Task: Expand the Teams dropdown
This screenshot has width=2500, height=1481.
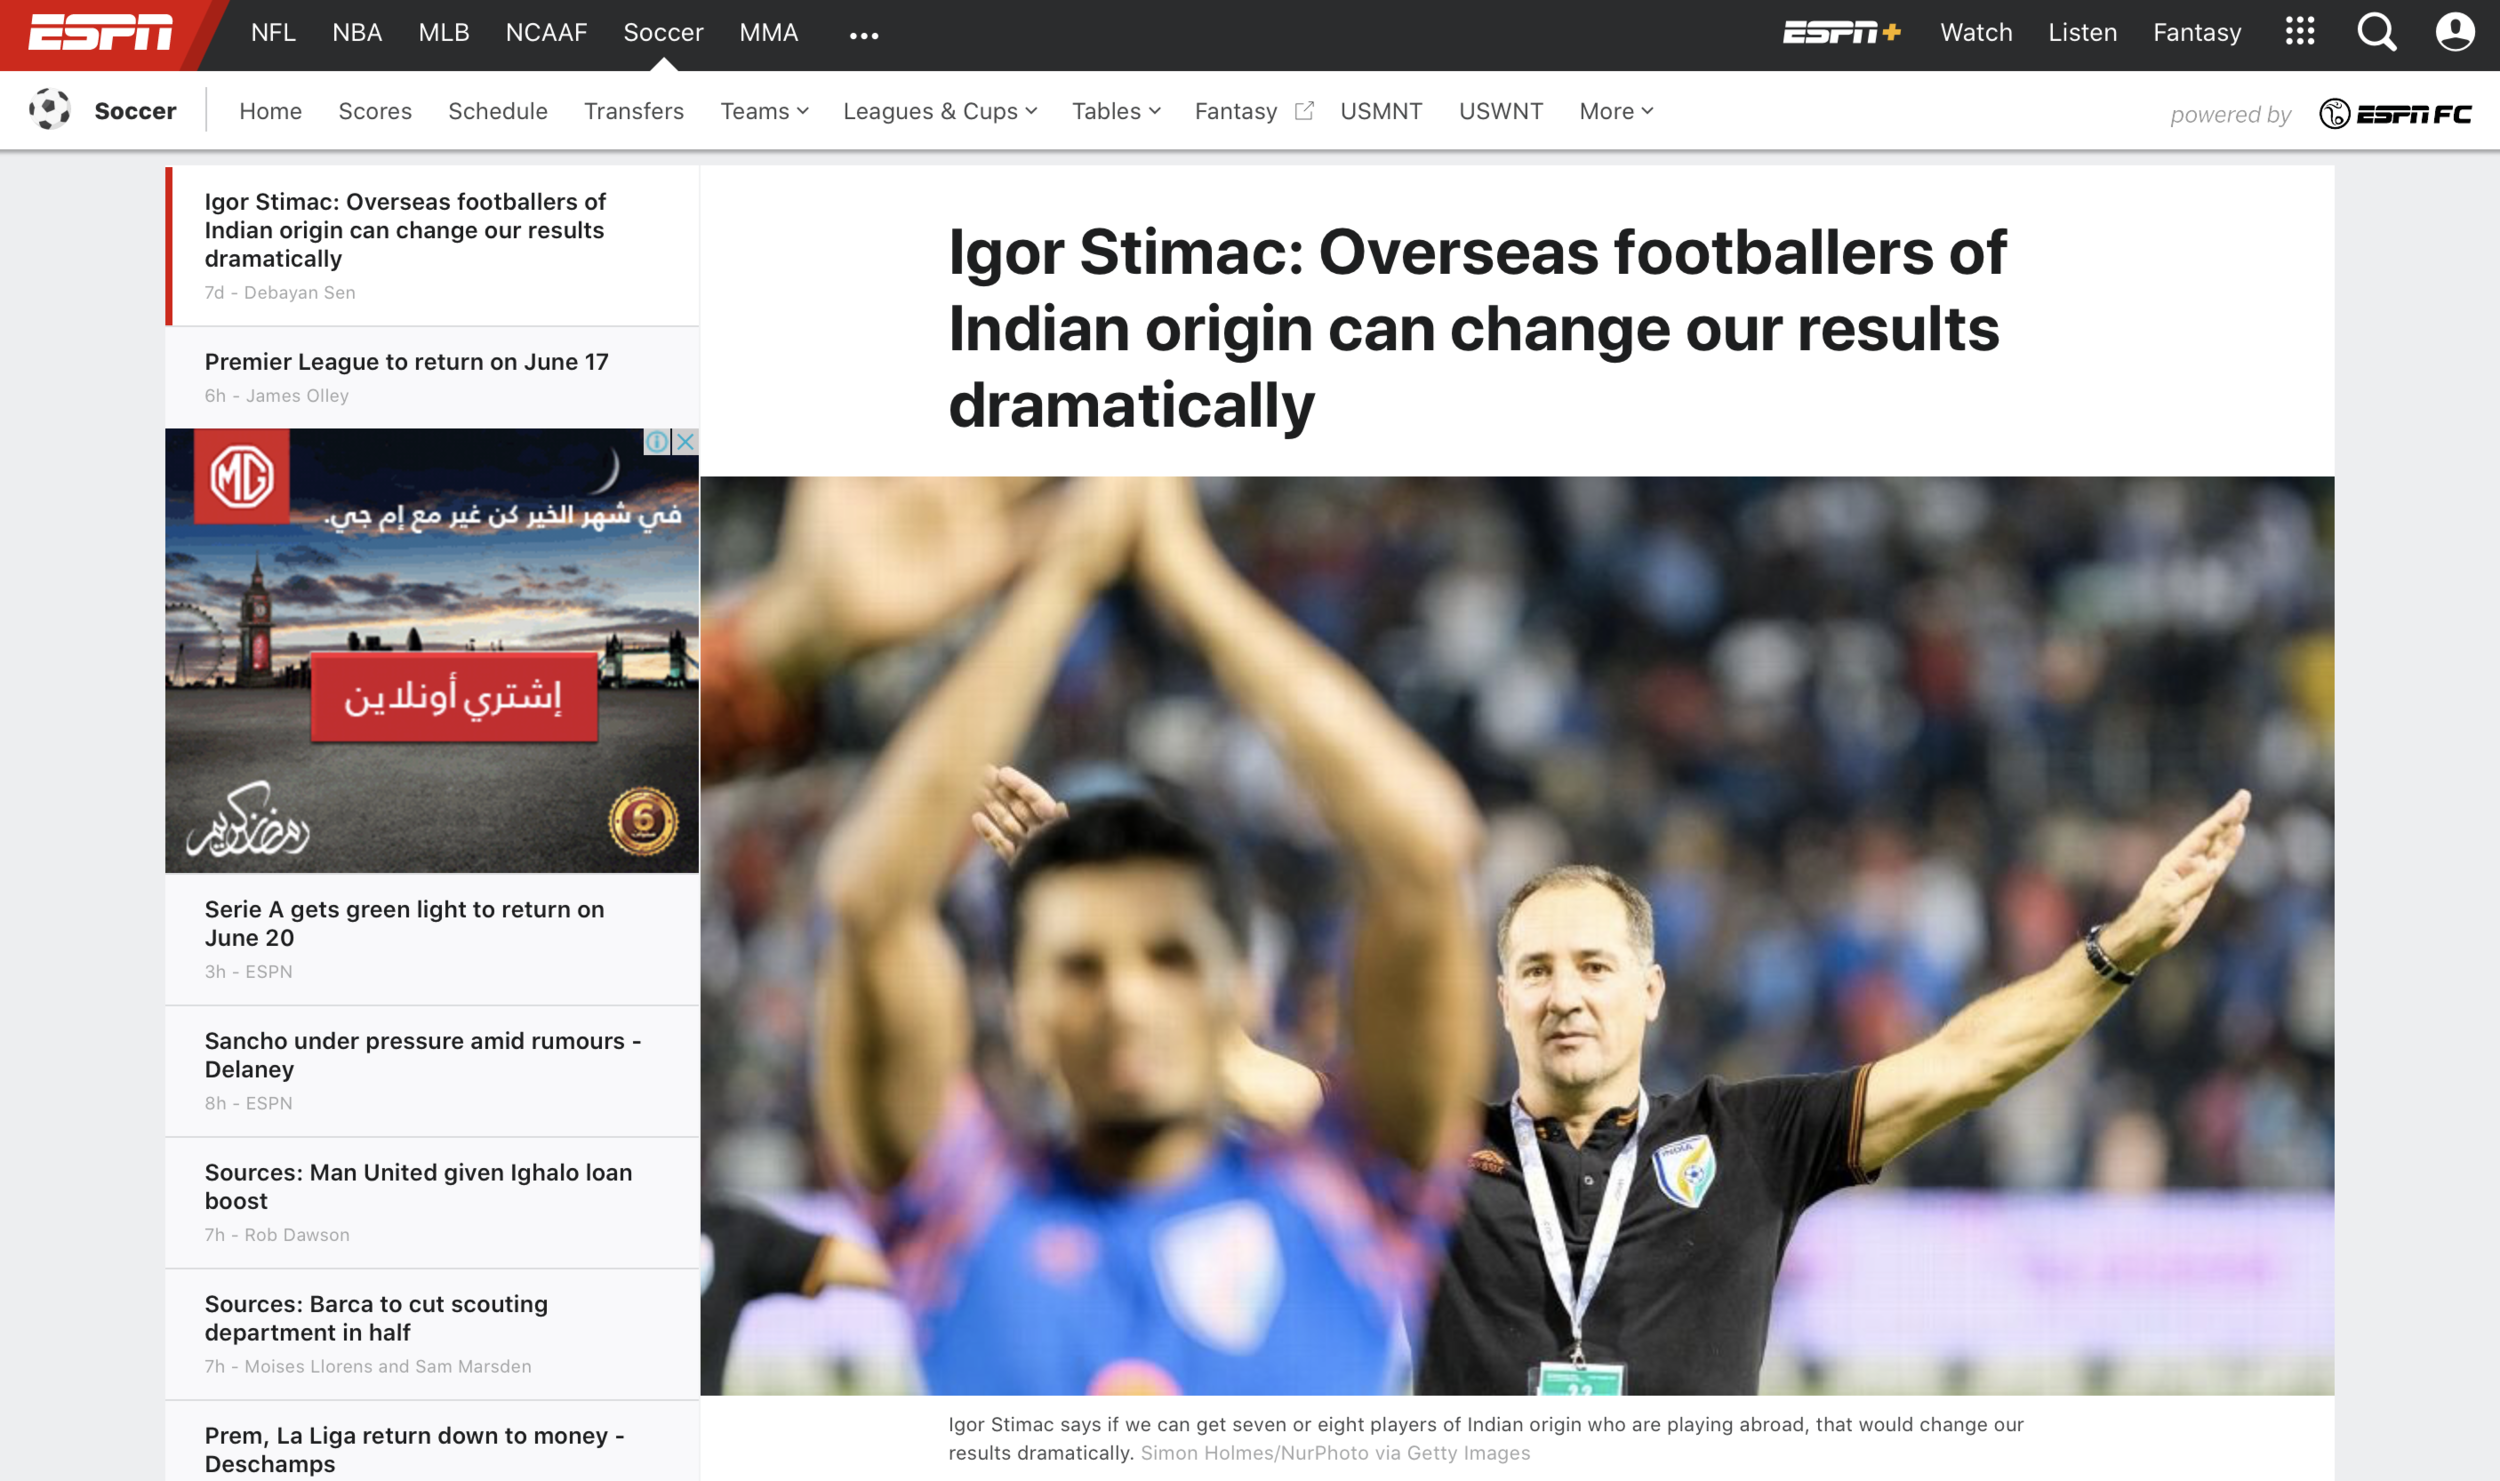Action: coord(764,111)
